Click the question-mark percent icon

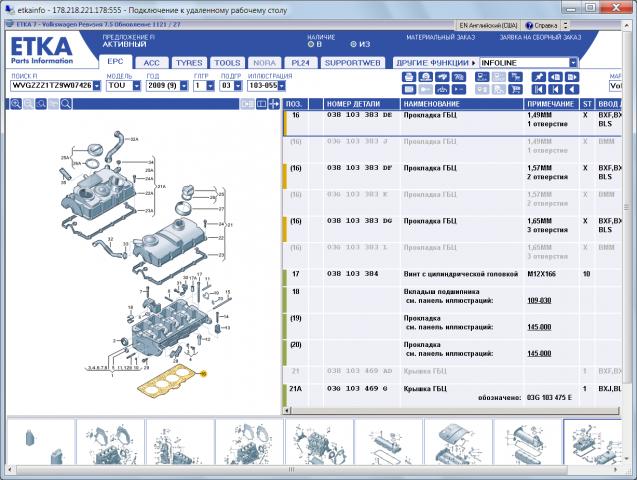459,77
